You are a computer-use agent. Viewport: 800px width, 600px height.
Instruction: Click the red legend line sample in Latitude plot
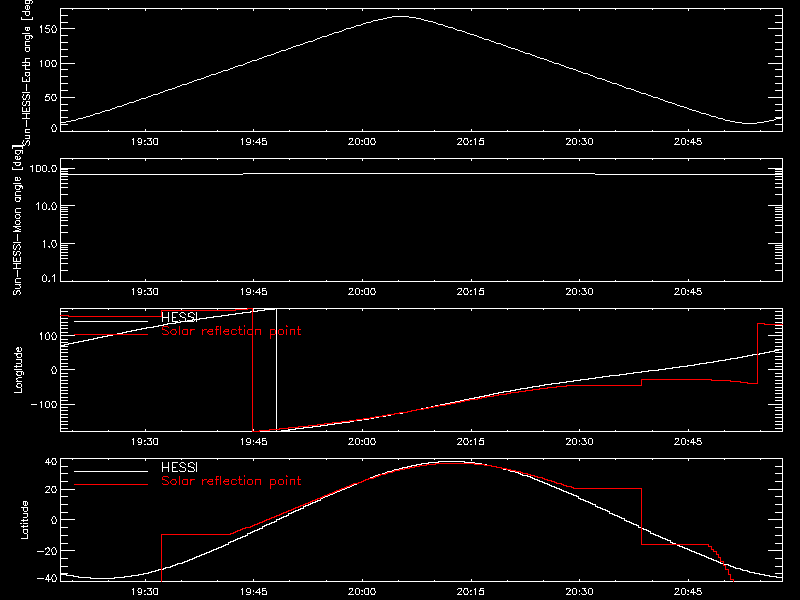(x=111, y=485)
